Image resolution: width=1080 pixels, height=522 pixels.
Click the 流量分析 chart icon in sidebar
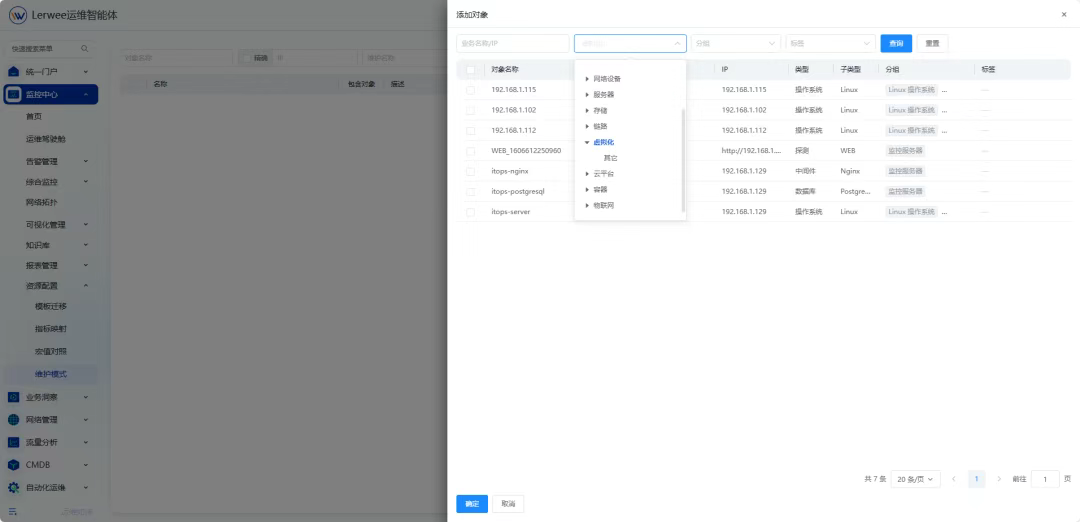coord(14,442)
